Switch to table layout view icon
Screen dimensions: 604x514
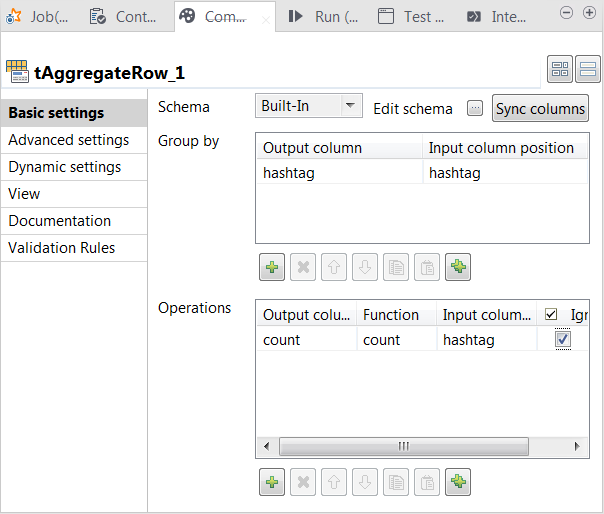pos(560,70)
